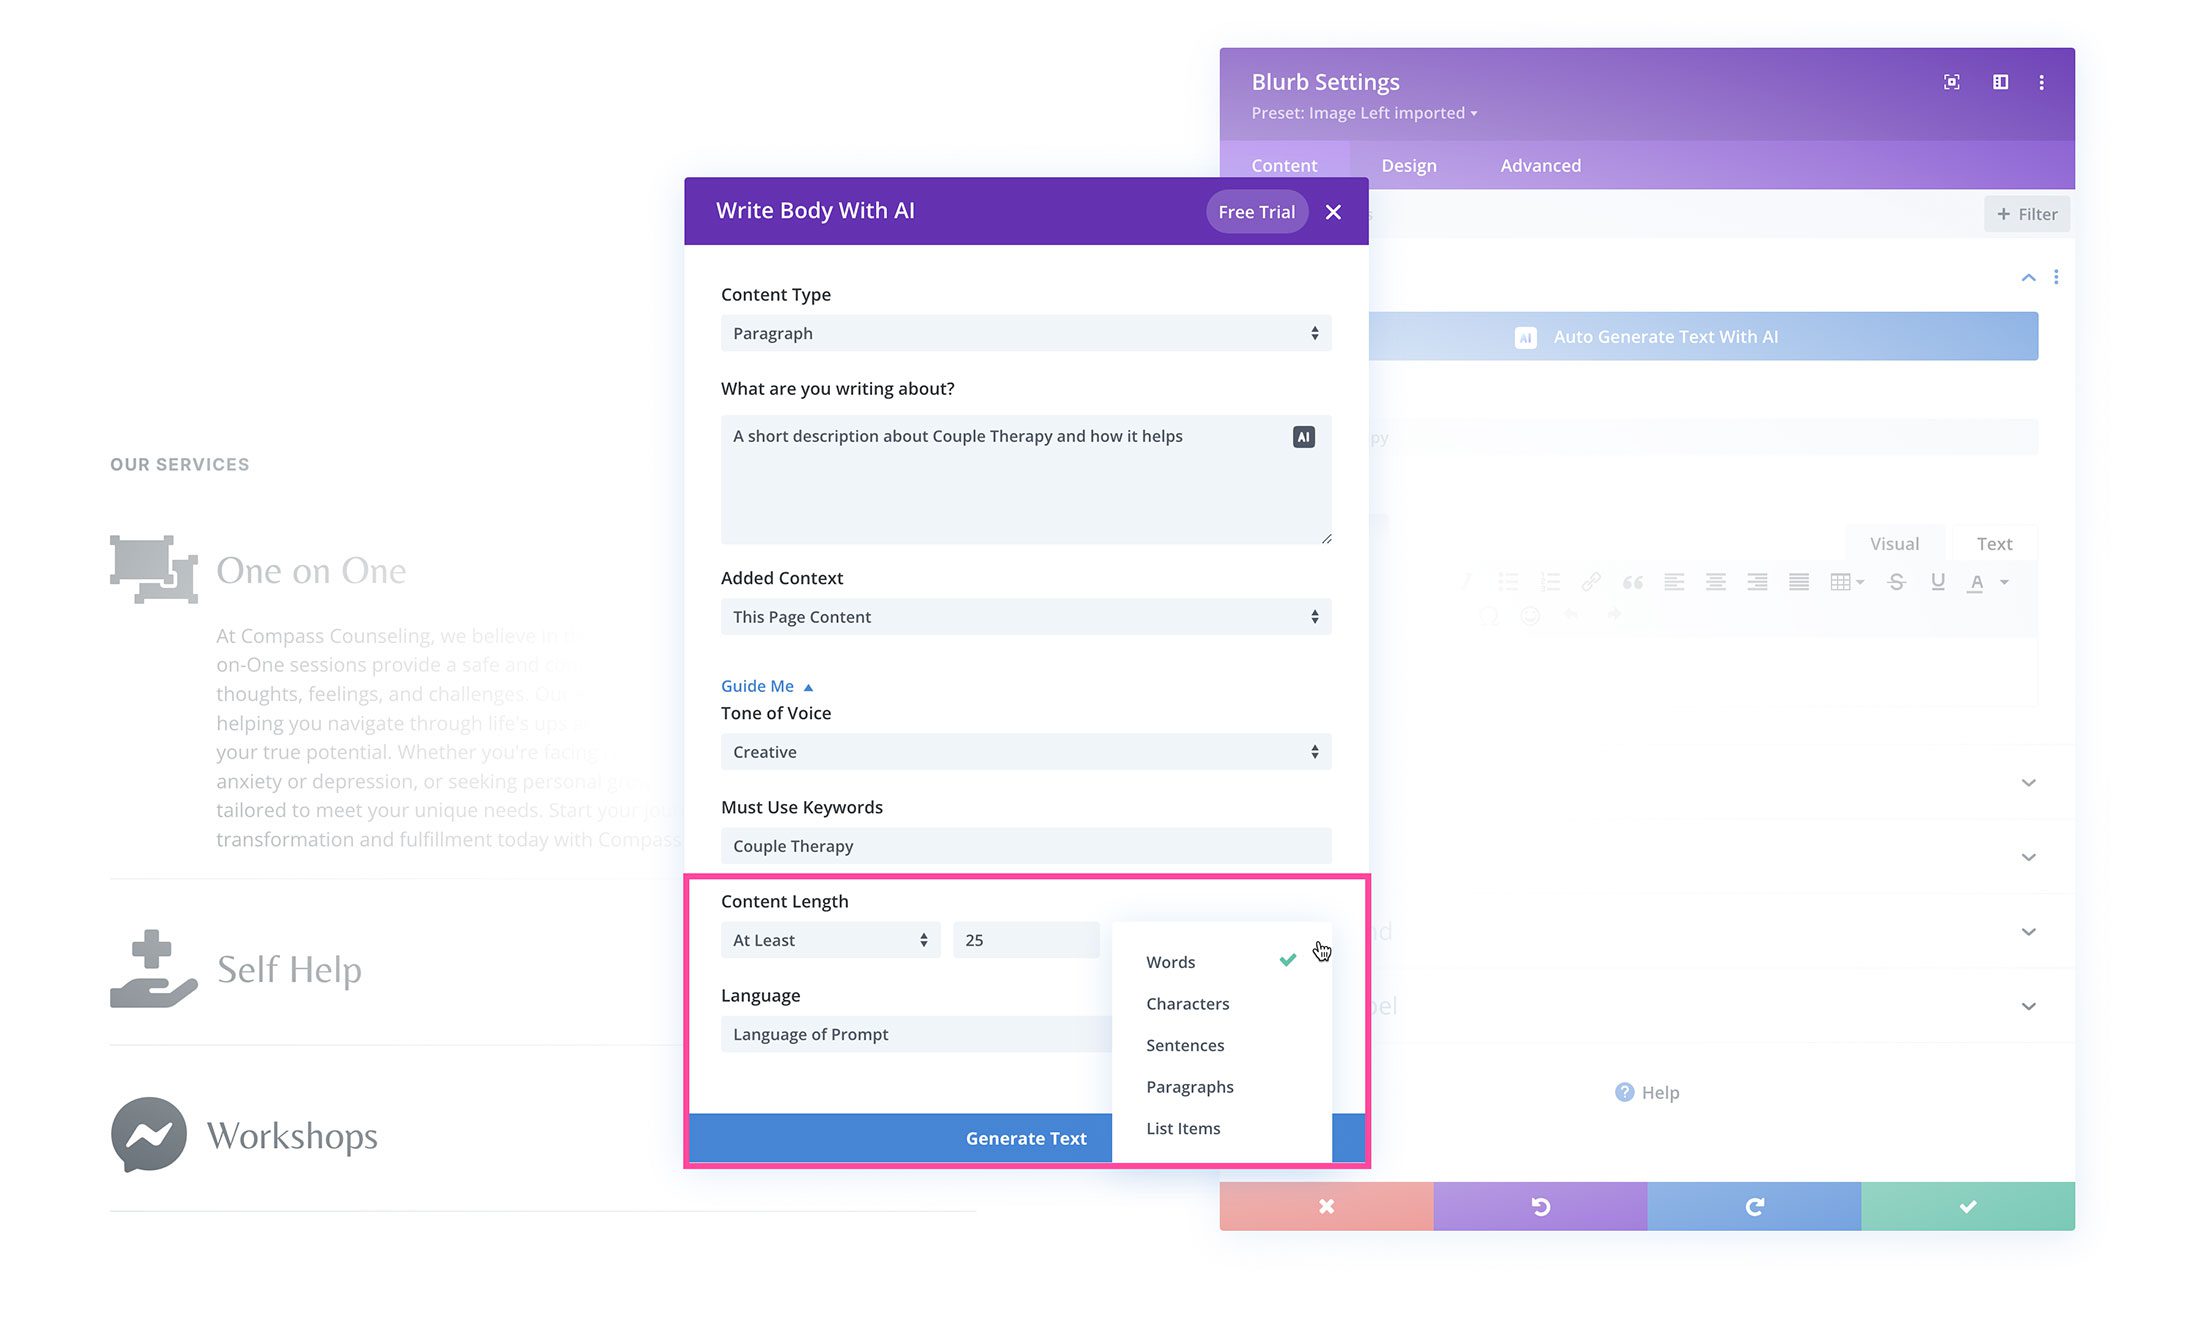Select 'Words' from content length unit dropdown
Image resolution: width=2200 pixels, height=1320 pixels.
[1171, 960]
